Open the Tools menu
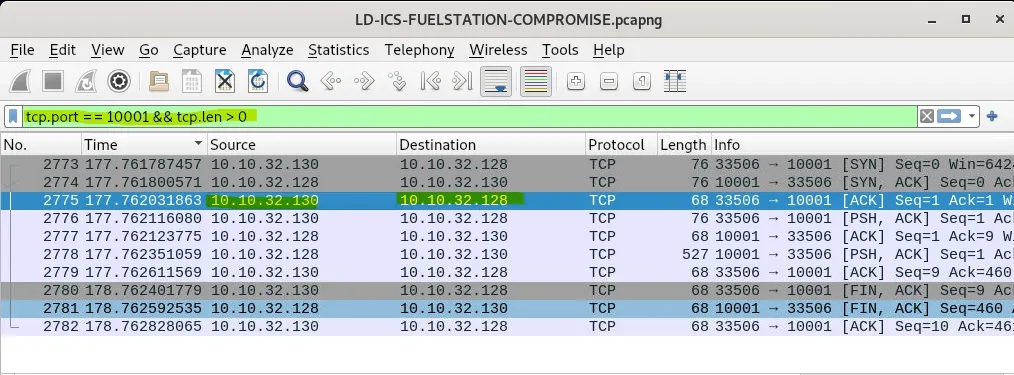 (560, 50)
